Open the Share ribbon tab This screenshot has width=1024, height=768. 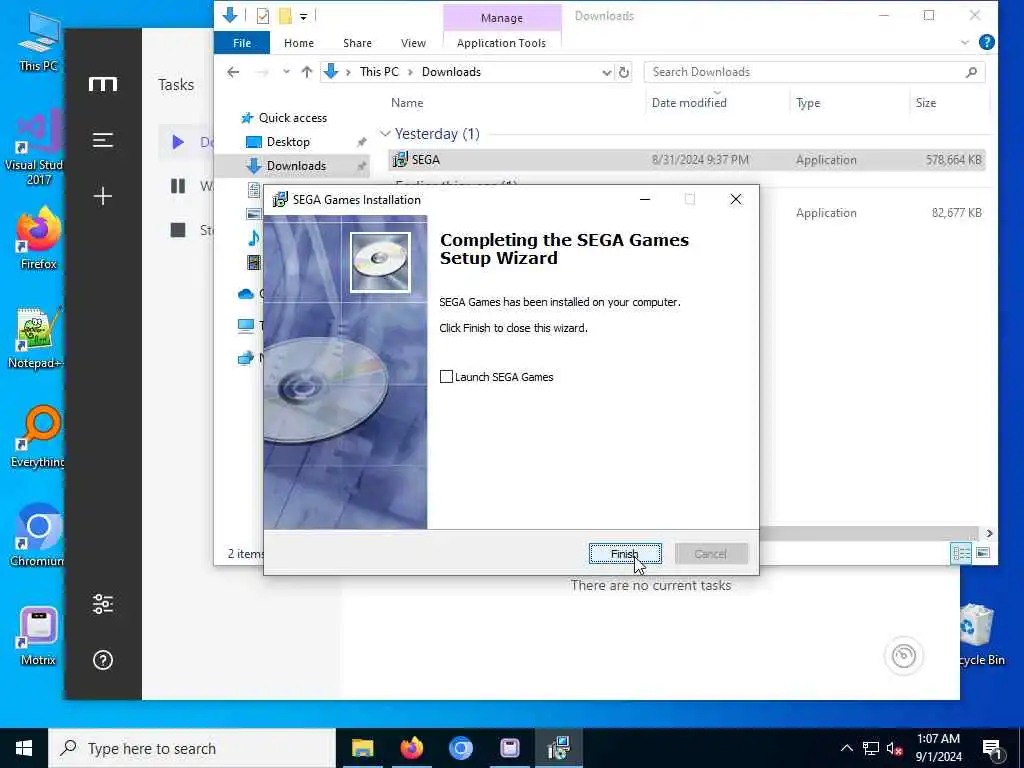357,43
